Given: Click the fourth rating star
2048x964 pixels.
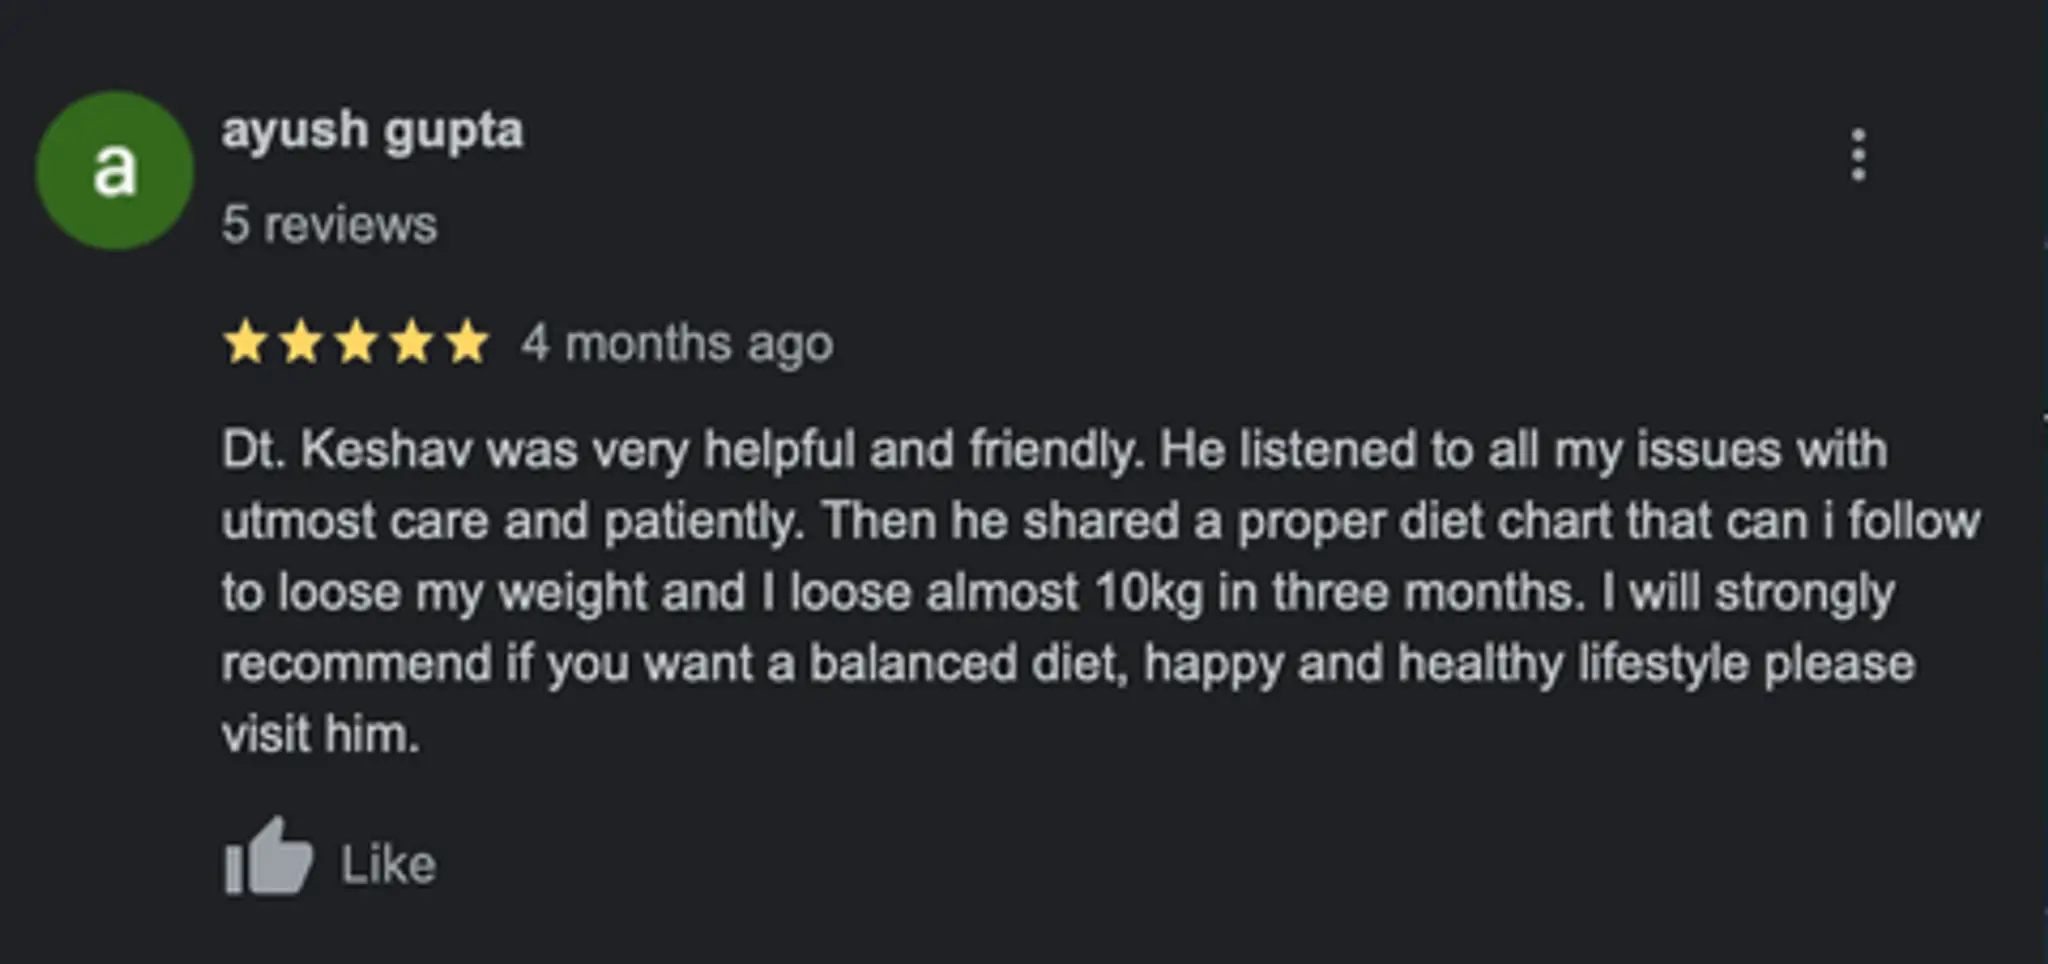Looking at the screenshot, I should point(410,343).
